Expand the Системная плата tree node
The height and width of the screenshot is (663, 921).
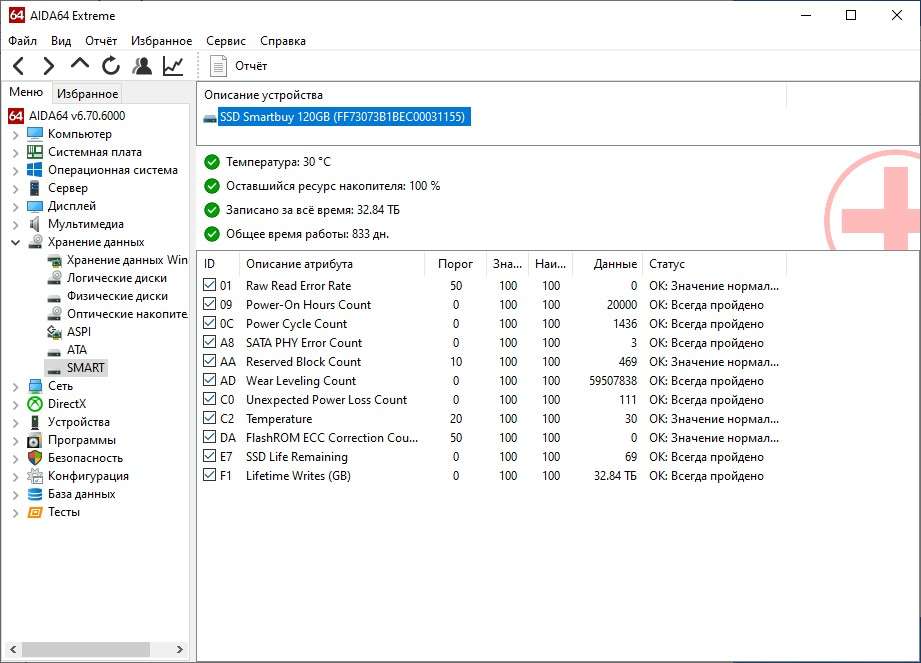15,153
